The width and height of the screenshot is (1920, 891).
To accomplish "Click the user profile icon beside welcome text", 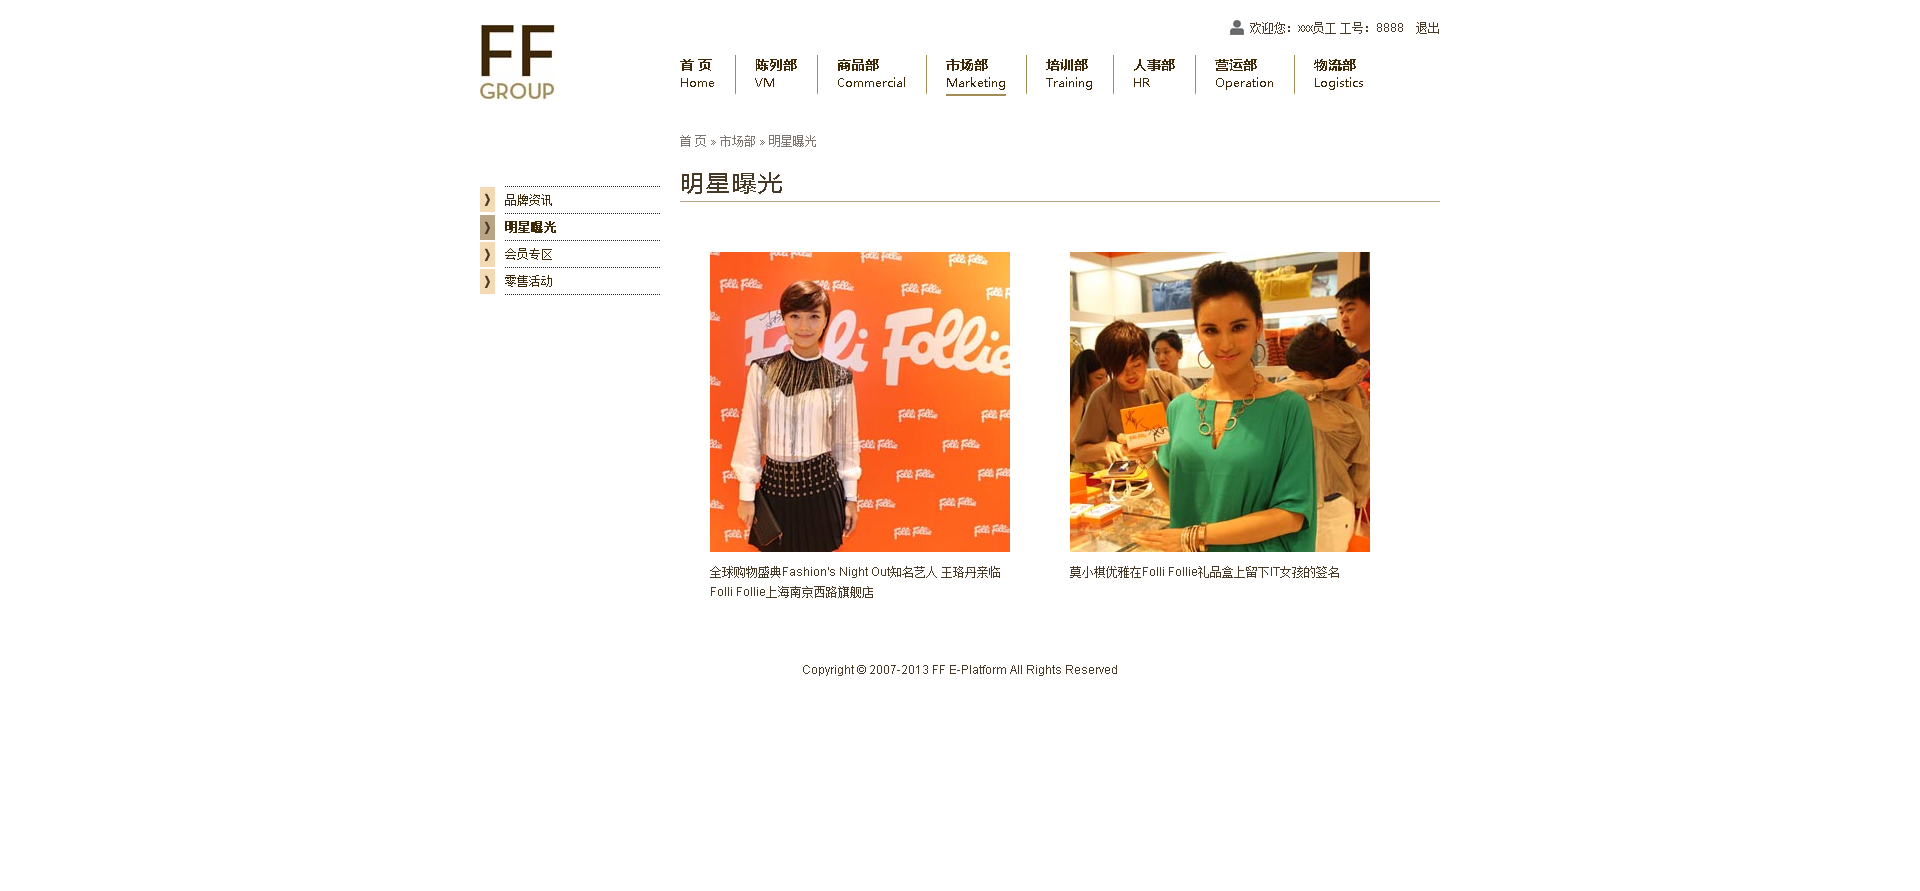I will click(1237, 28).
